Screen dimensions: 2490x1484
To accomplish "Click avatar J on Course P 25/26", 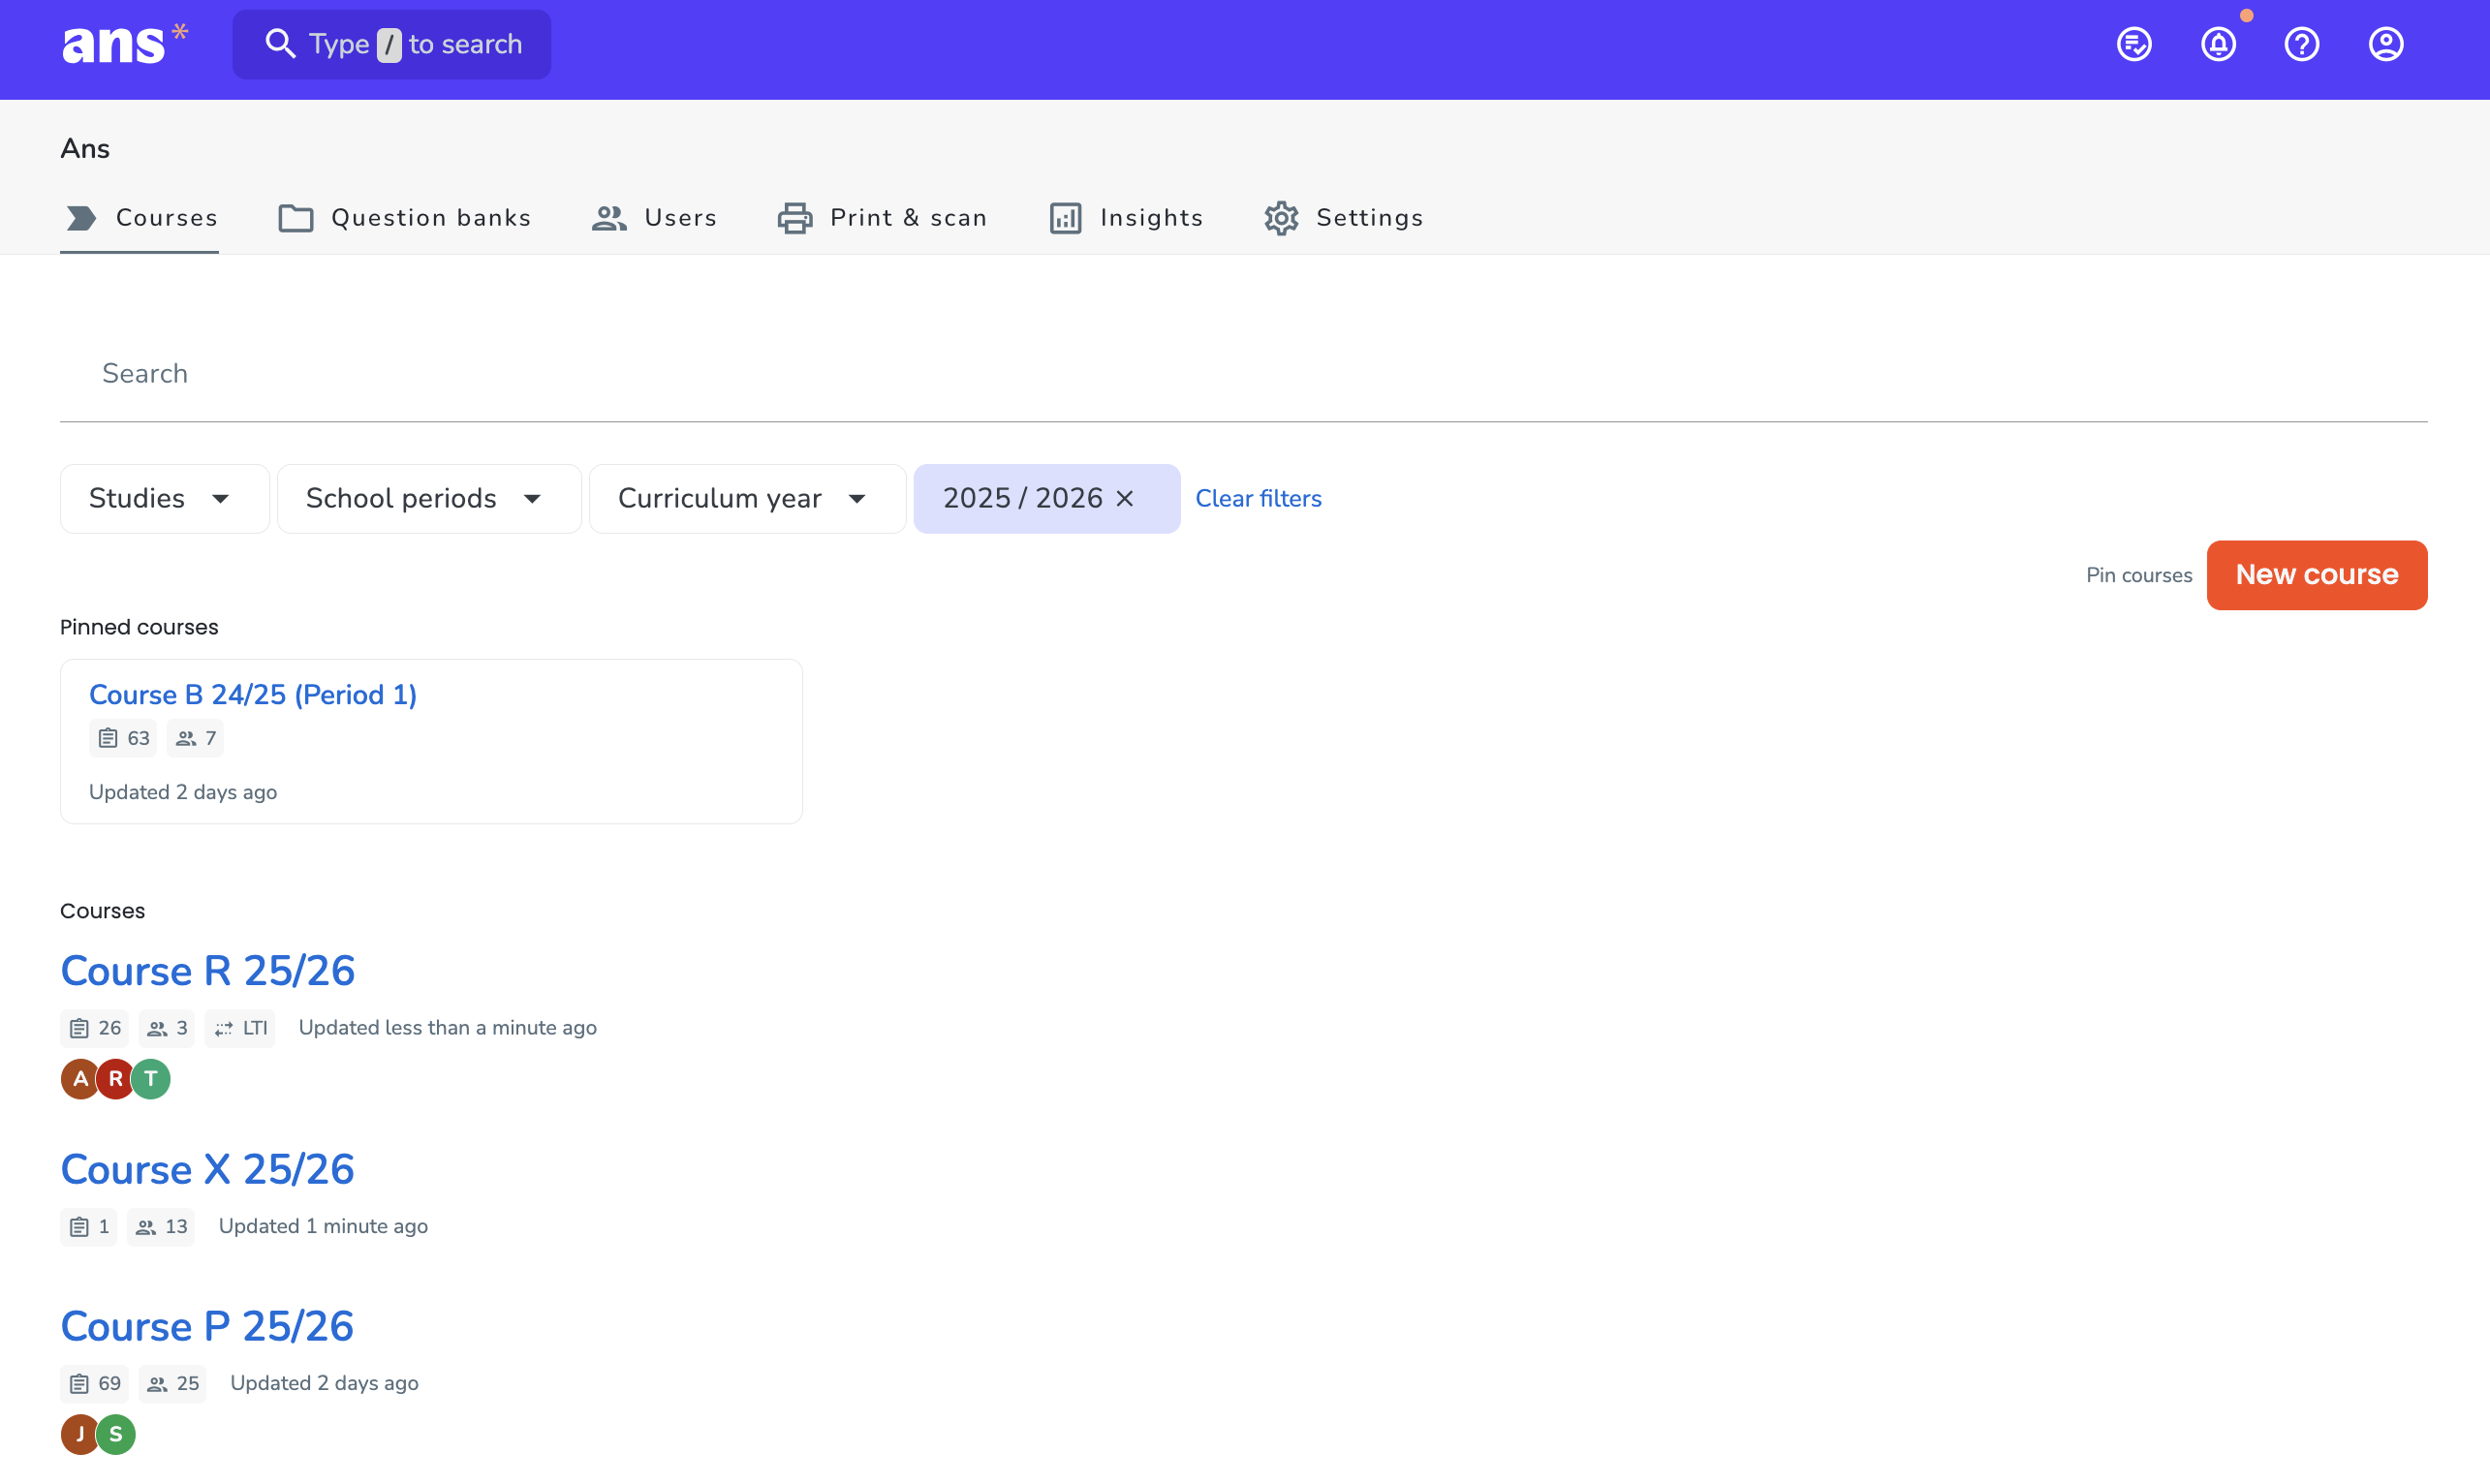I will [x=80, y=1435].
